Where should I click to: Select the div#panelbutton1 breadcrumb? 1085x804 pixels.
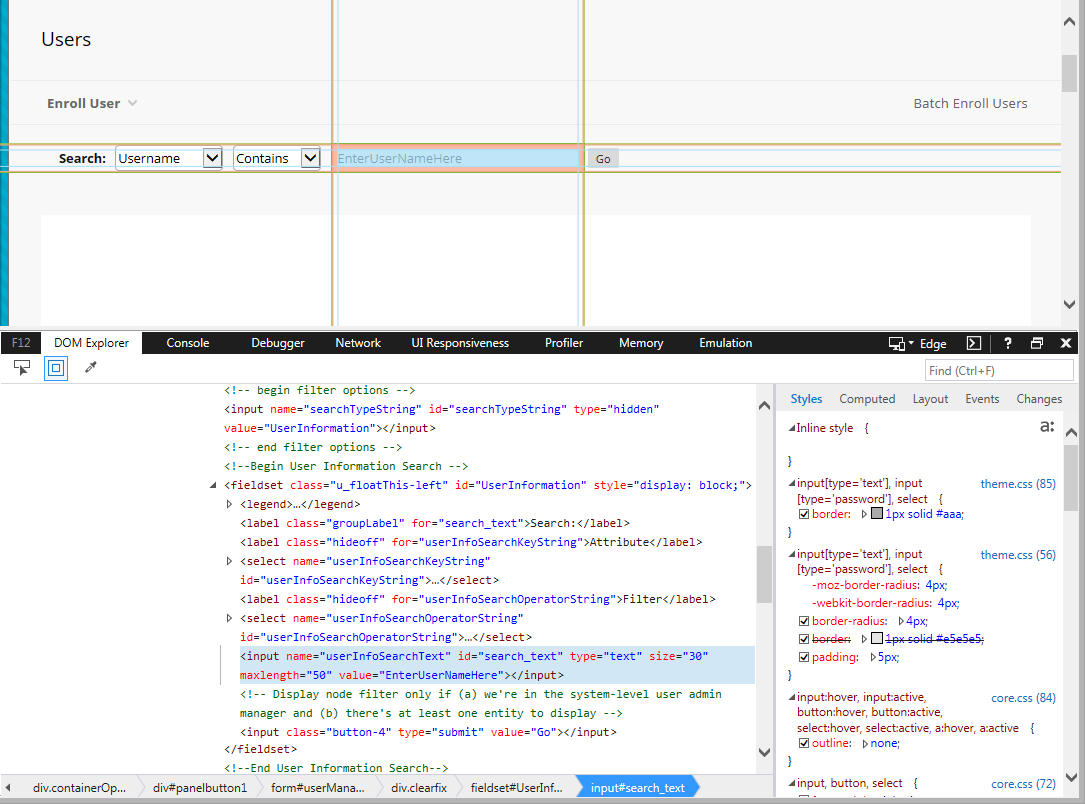[199, 787]
